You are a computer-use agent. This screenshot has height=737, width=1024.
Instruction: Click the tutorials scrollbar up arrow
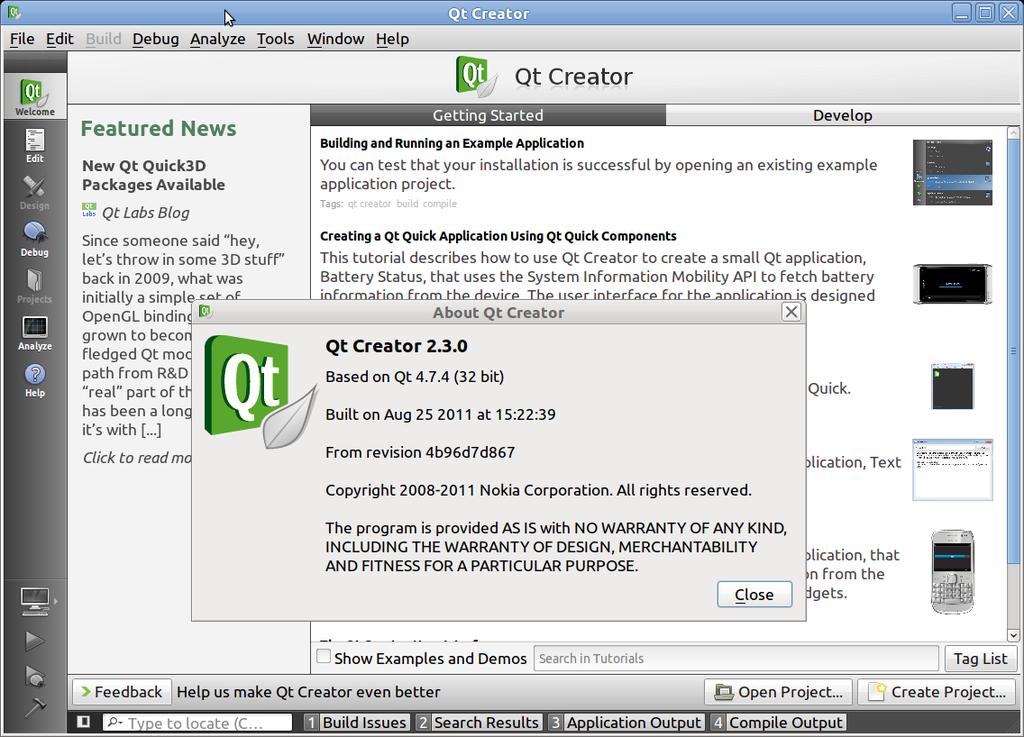click(1013, 133)
